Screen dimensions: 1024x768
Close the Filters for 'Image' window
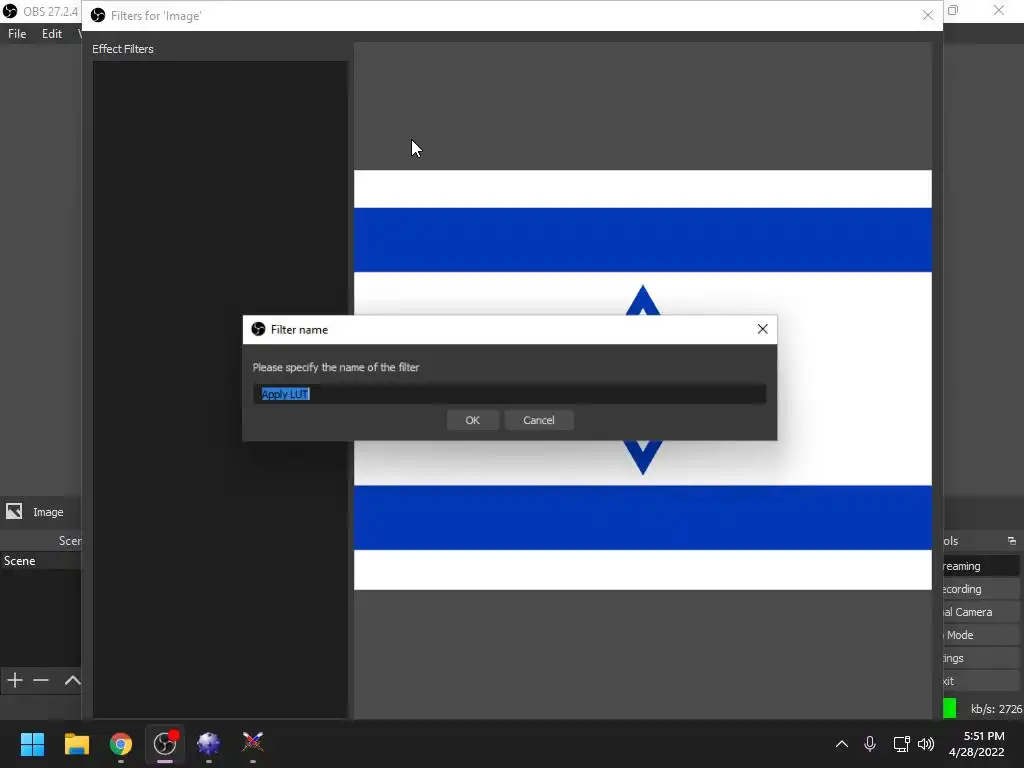click(927, 15)
